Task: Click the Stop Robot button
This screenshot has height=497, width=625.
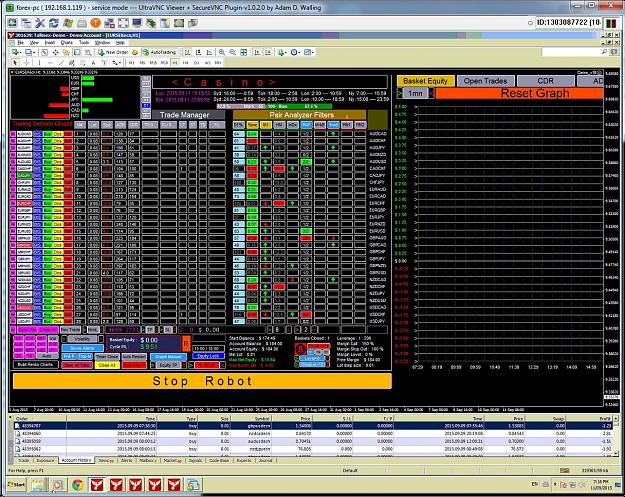Action: (202, 381)
